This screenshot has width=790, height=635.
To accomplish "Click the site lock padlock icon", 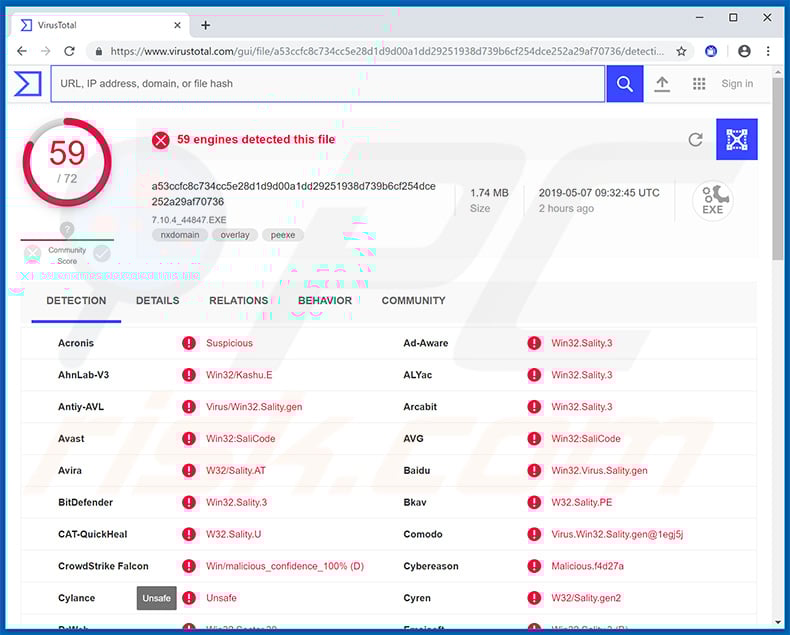I will click(x=99, y=51).
